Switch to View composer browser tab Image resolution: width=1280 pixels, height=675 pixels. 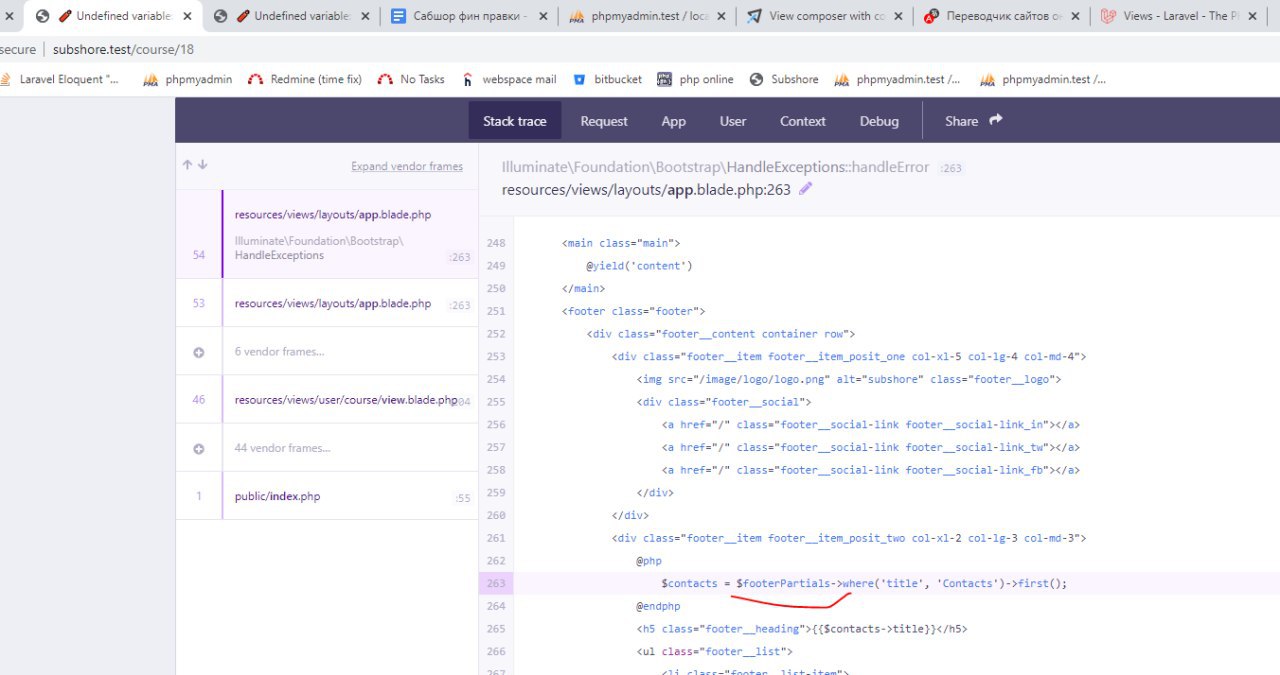pos(824,16)
